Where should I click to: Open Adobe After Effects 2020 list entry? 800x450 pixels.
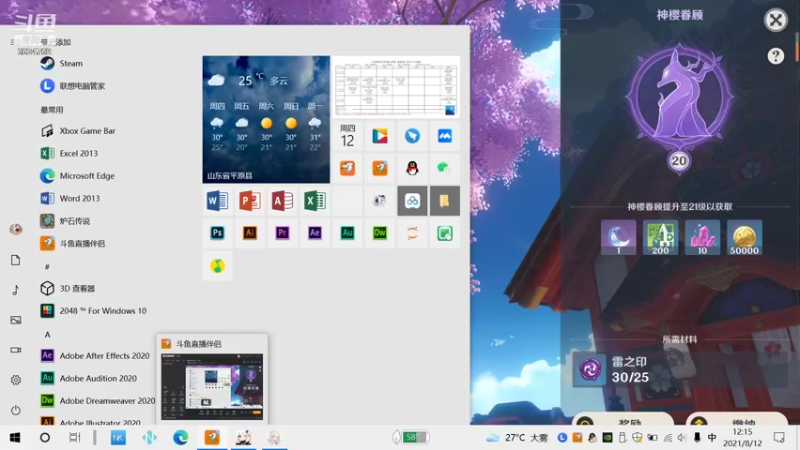[x=95, y=356]
